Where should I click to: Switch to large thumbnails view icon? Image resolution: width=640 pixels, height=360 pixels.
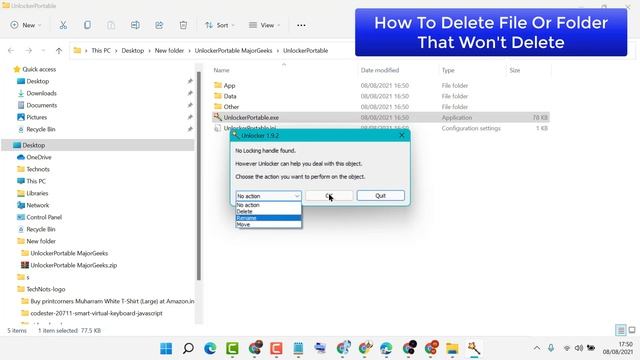click(632, 330)
